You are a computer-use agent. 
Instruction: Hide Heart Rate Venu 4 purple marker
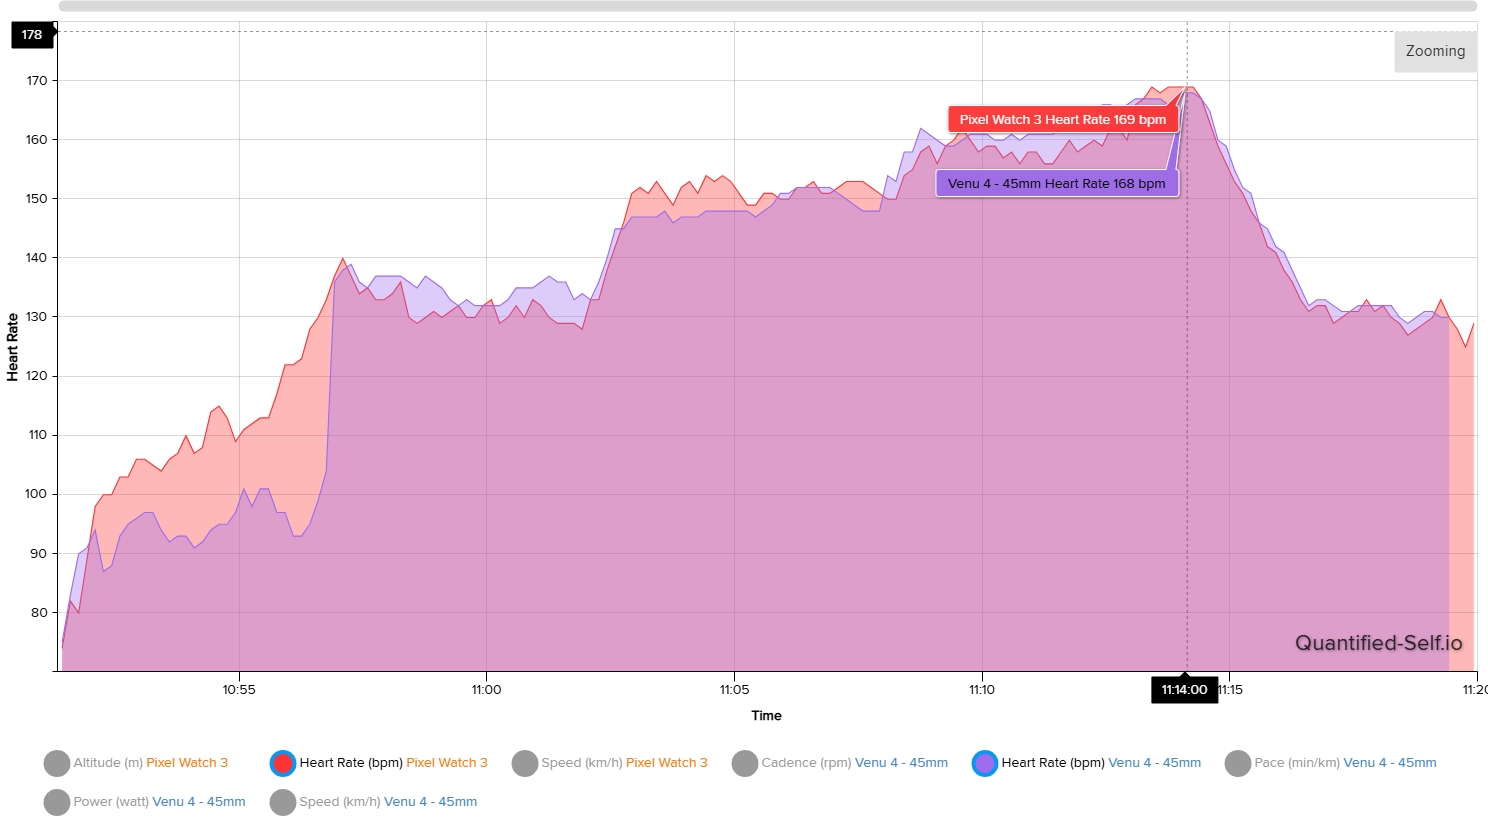985,763
